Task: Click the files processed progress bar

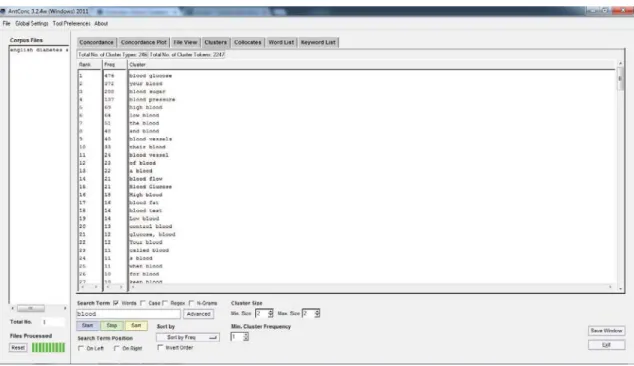Action: click(49, 347)
